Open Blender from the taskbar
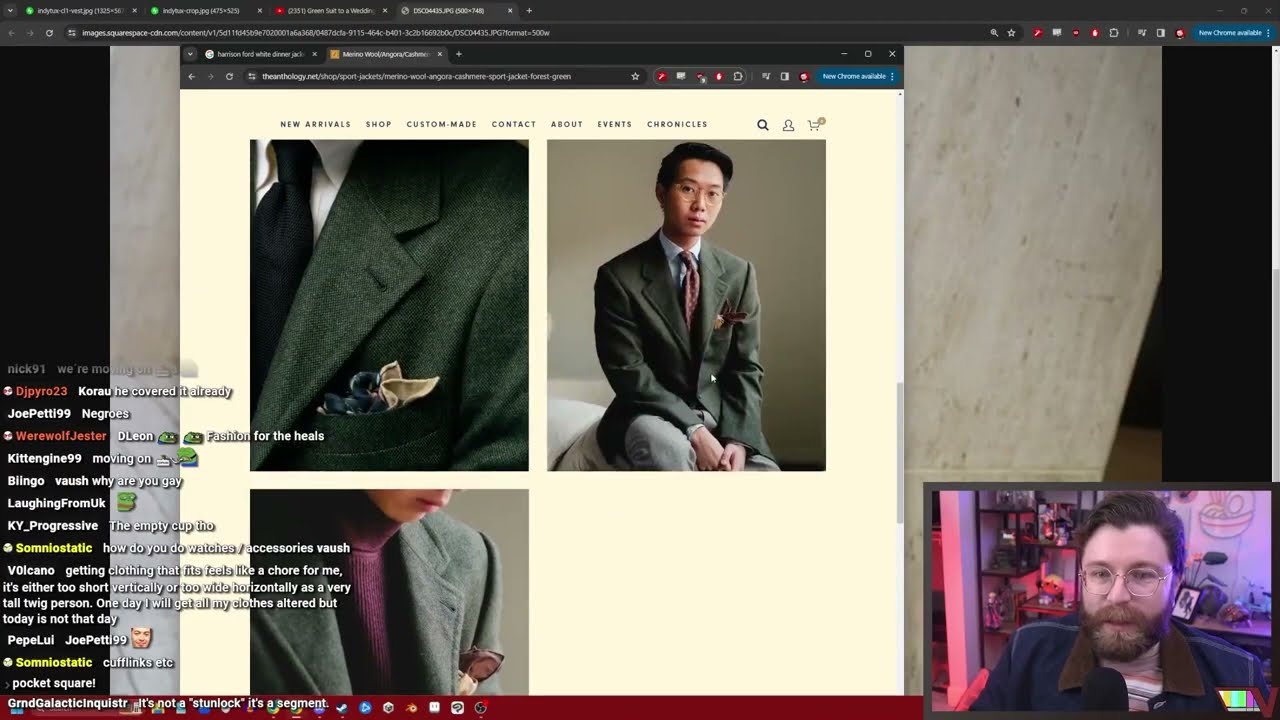 pos(411,708)
